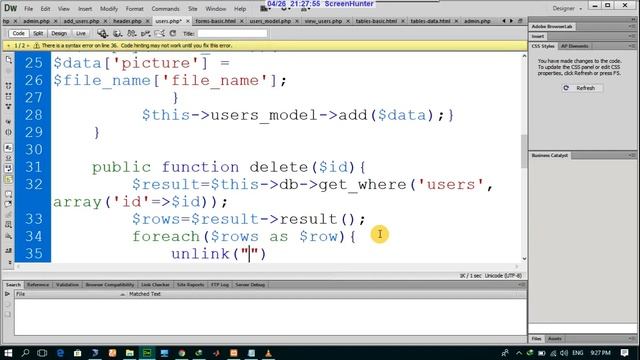This screenshot has width=640, height=360.
Task: Click the Refresh Design View icon
Action: (x=173, y=33)
